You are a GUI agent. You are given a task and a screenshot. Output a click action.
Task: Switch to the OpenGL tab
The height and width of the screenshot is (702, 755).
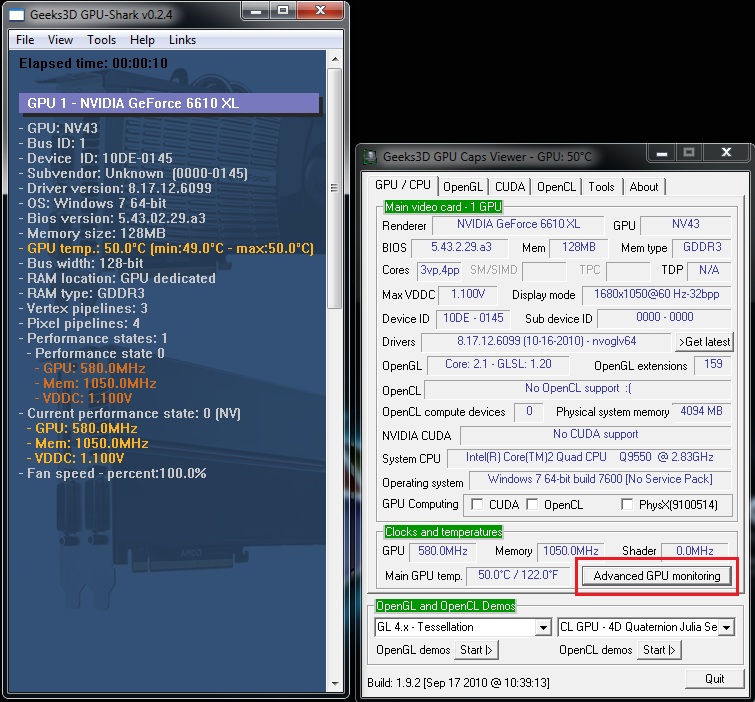463,187
